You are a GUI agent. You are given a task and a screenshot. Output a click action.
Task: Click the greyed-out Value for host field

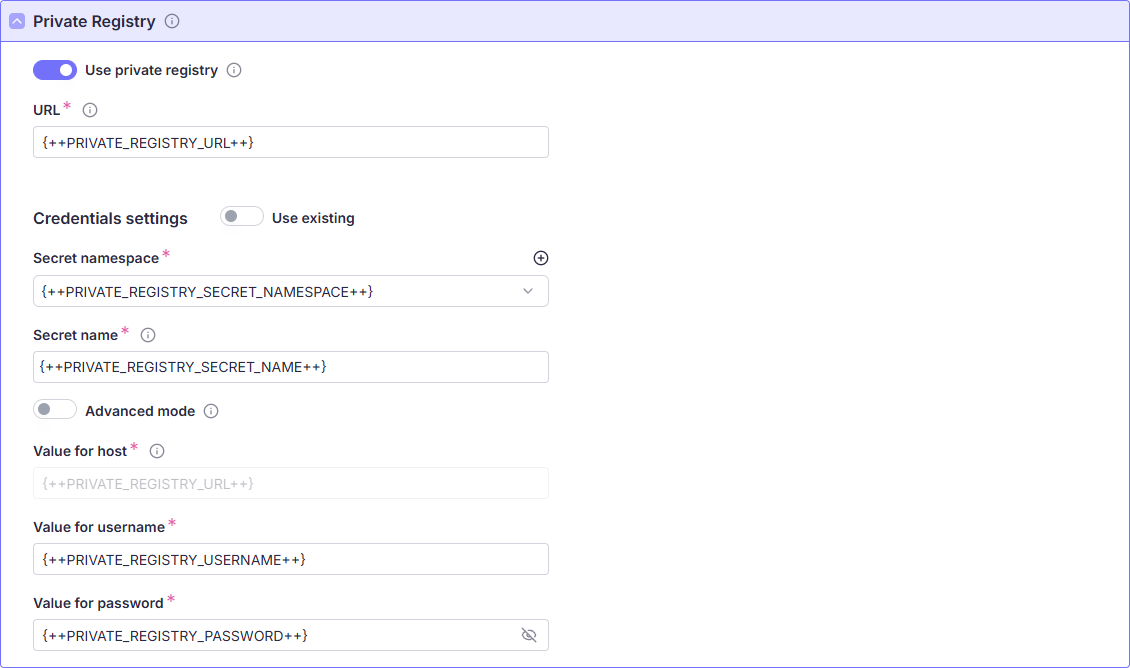[290, 484]
